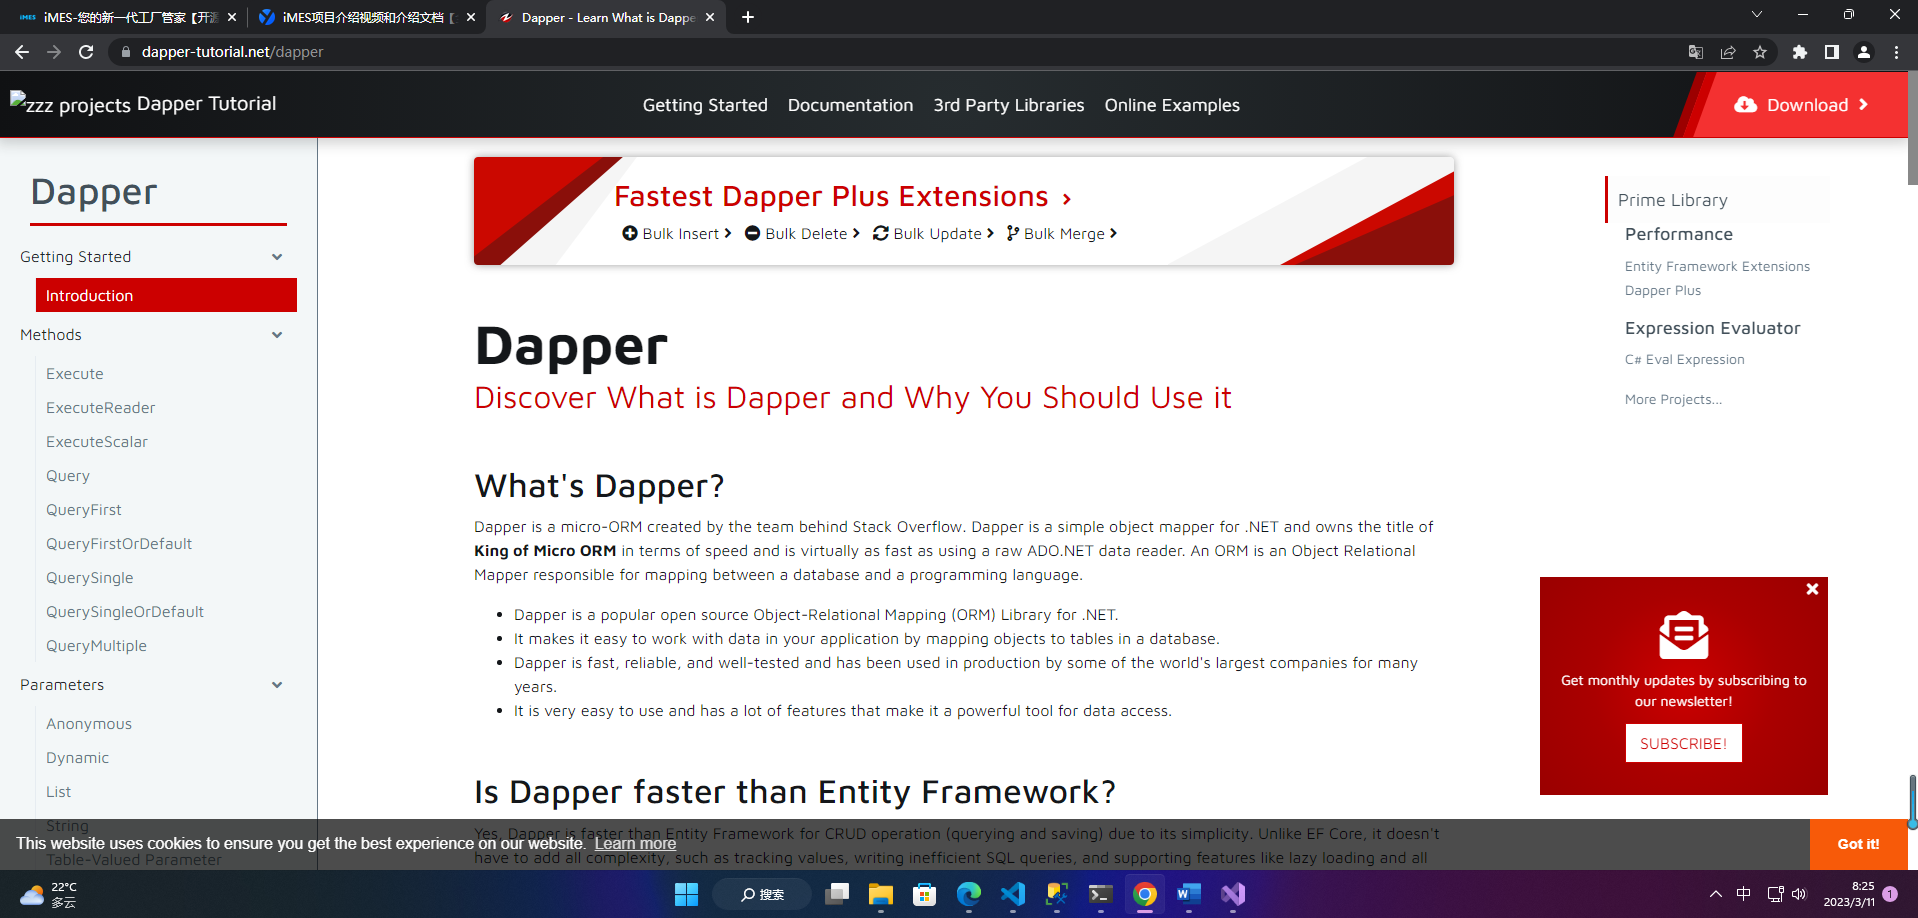
Task: Open the QuerySingle method page
Action: 90,578
